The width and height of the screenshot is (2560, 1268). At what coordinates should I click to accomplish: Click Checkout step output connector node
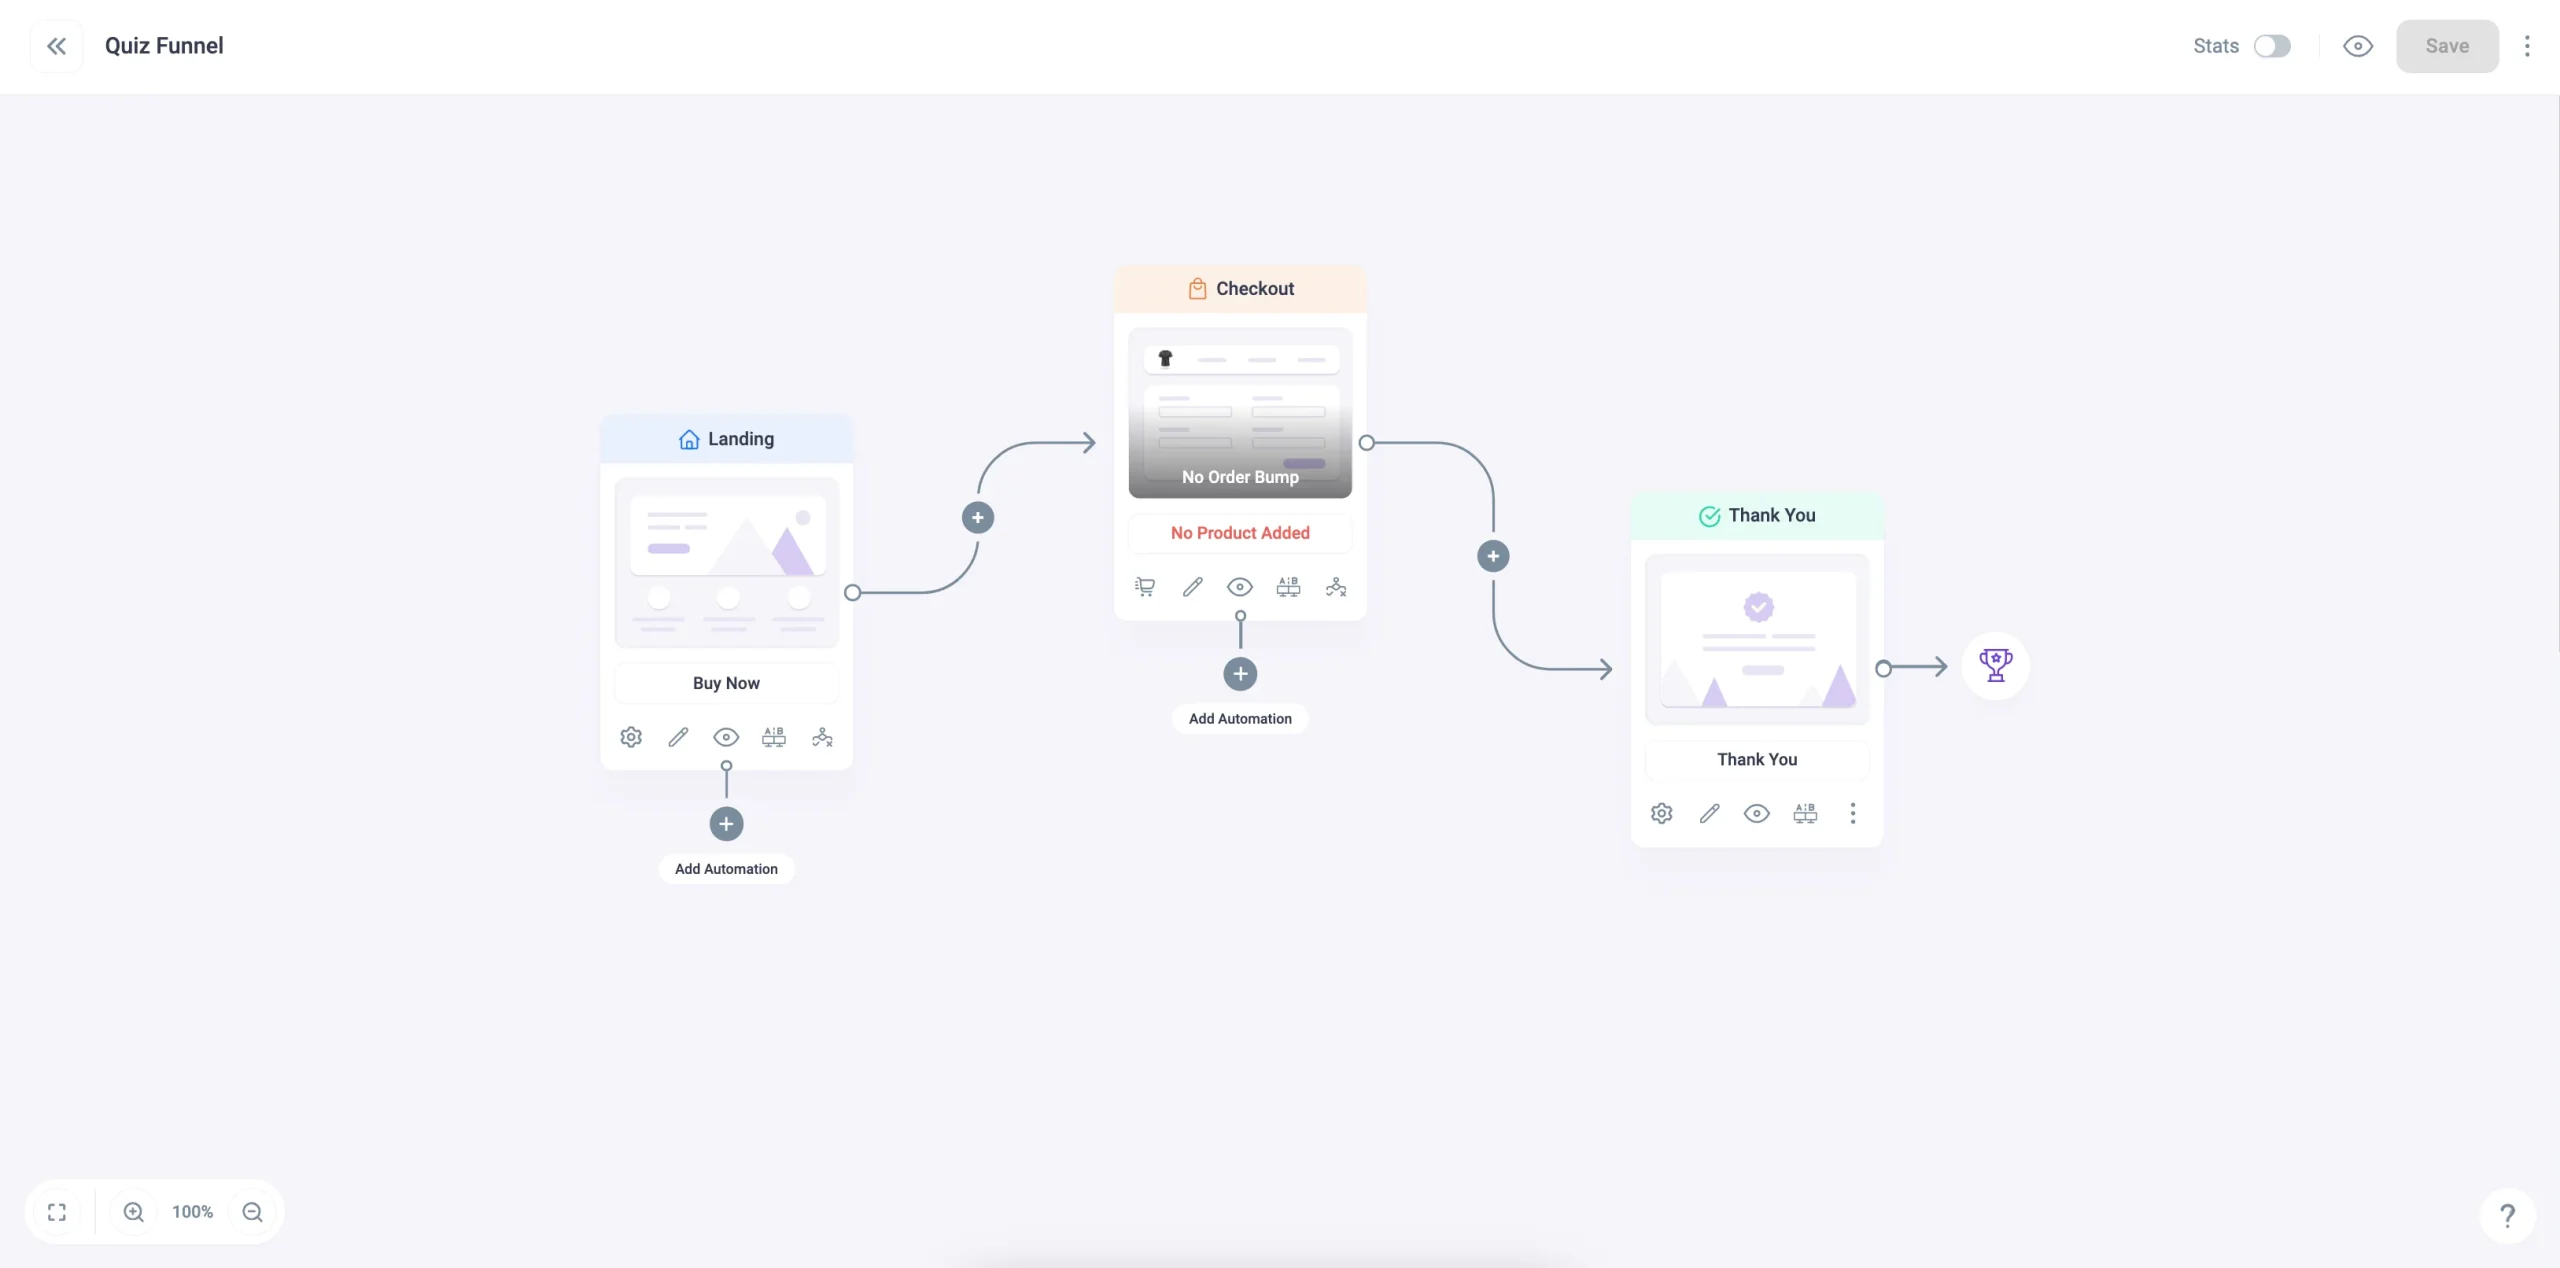1366,443
